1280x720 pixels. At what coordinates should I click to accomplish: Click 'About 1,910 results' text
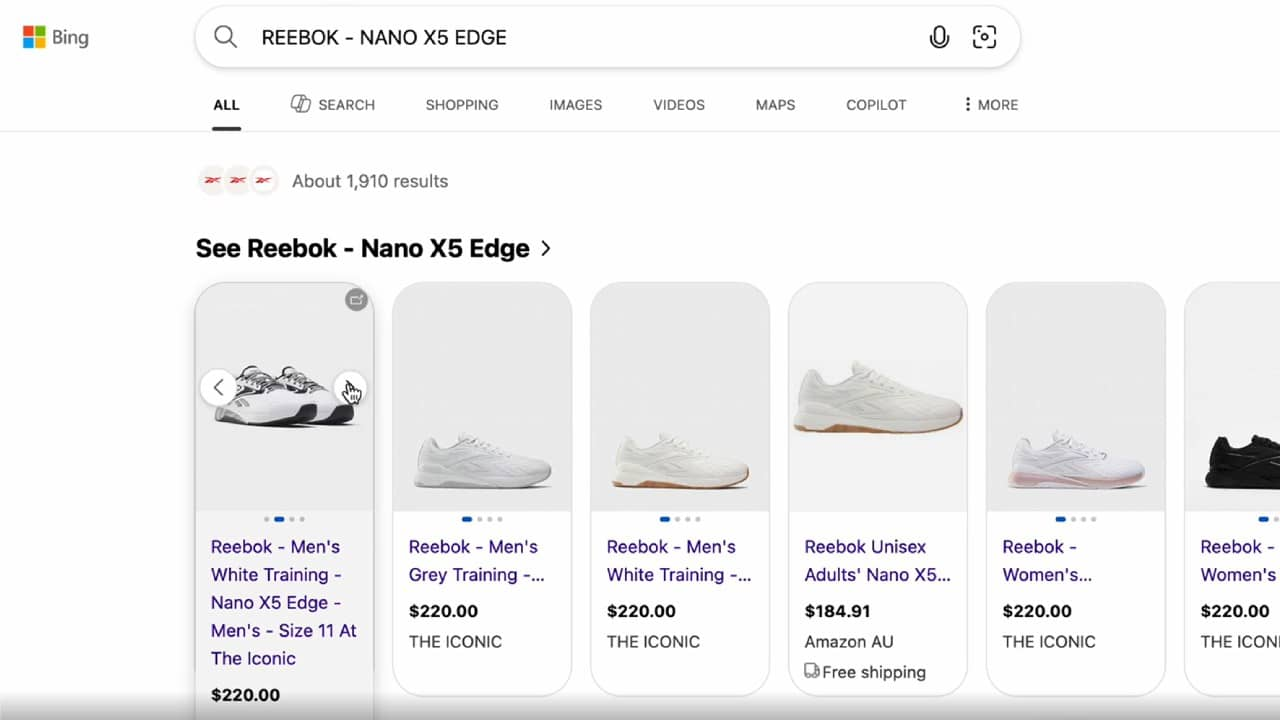(370, 181)
